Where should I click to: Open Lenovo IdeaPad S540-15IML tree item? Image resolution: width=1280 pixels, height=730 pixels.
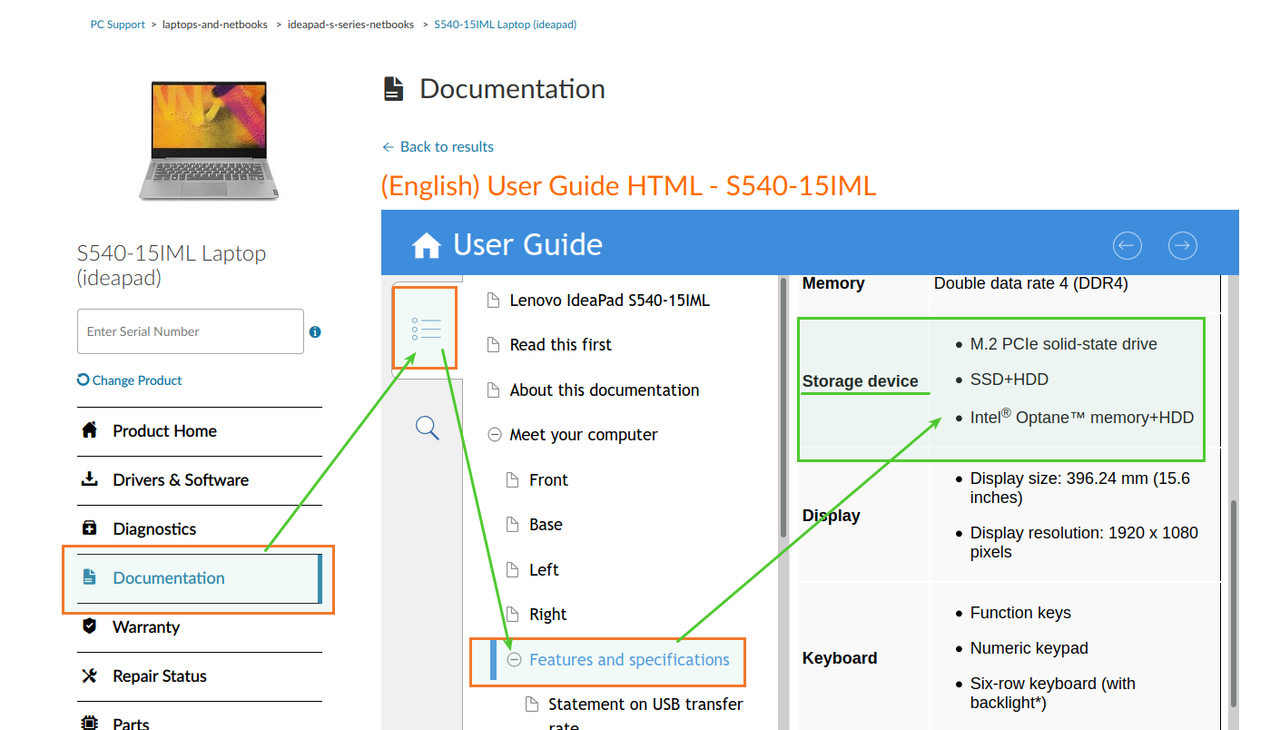click(x=610, y=300)
